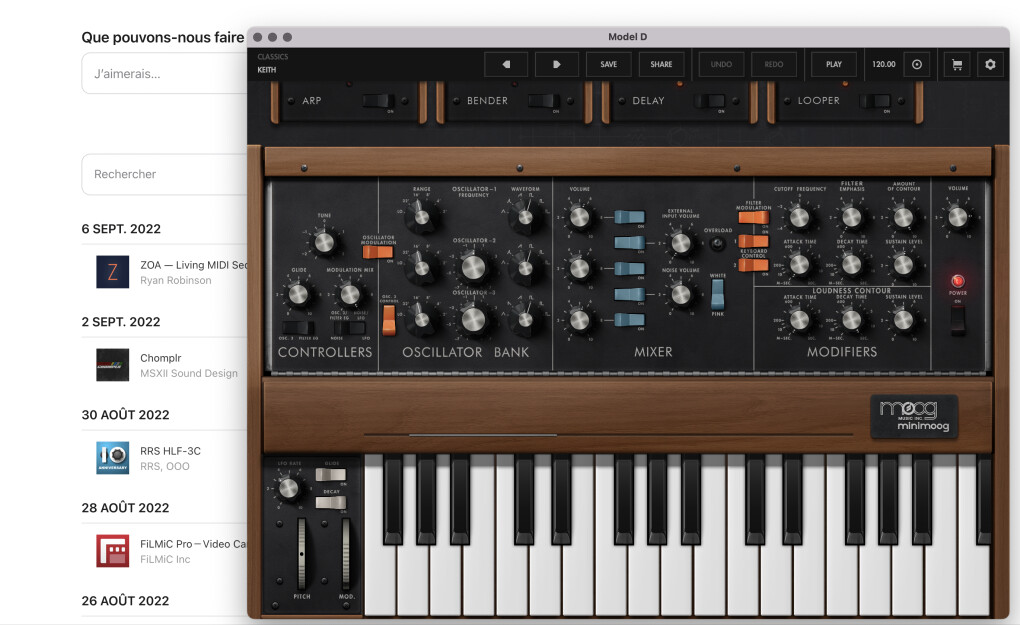
Task: Load the next preset with the right arrow
Action: pos(557,64)
